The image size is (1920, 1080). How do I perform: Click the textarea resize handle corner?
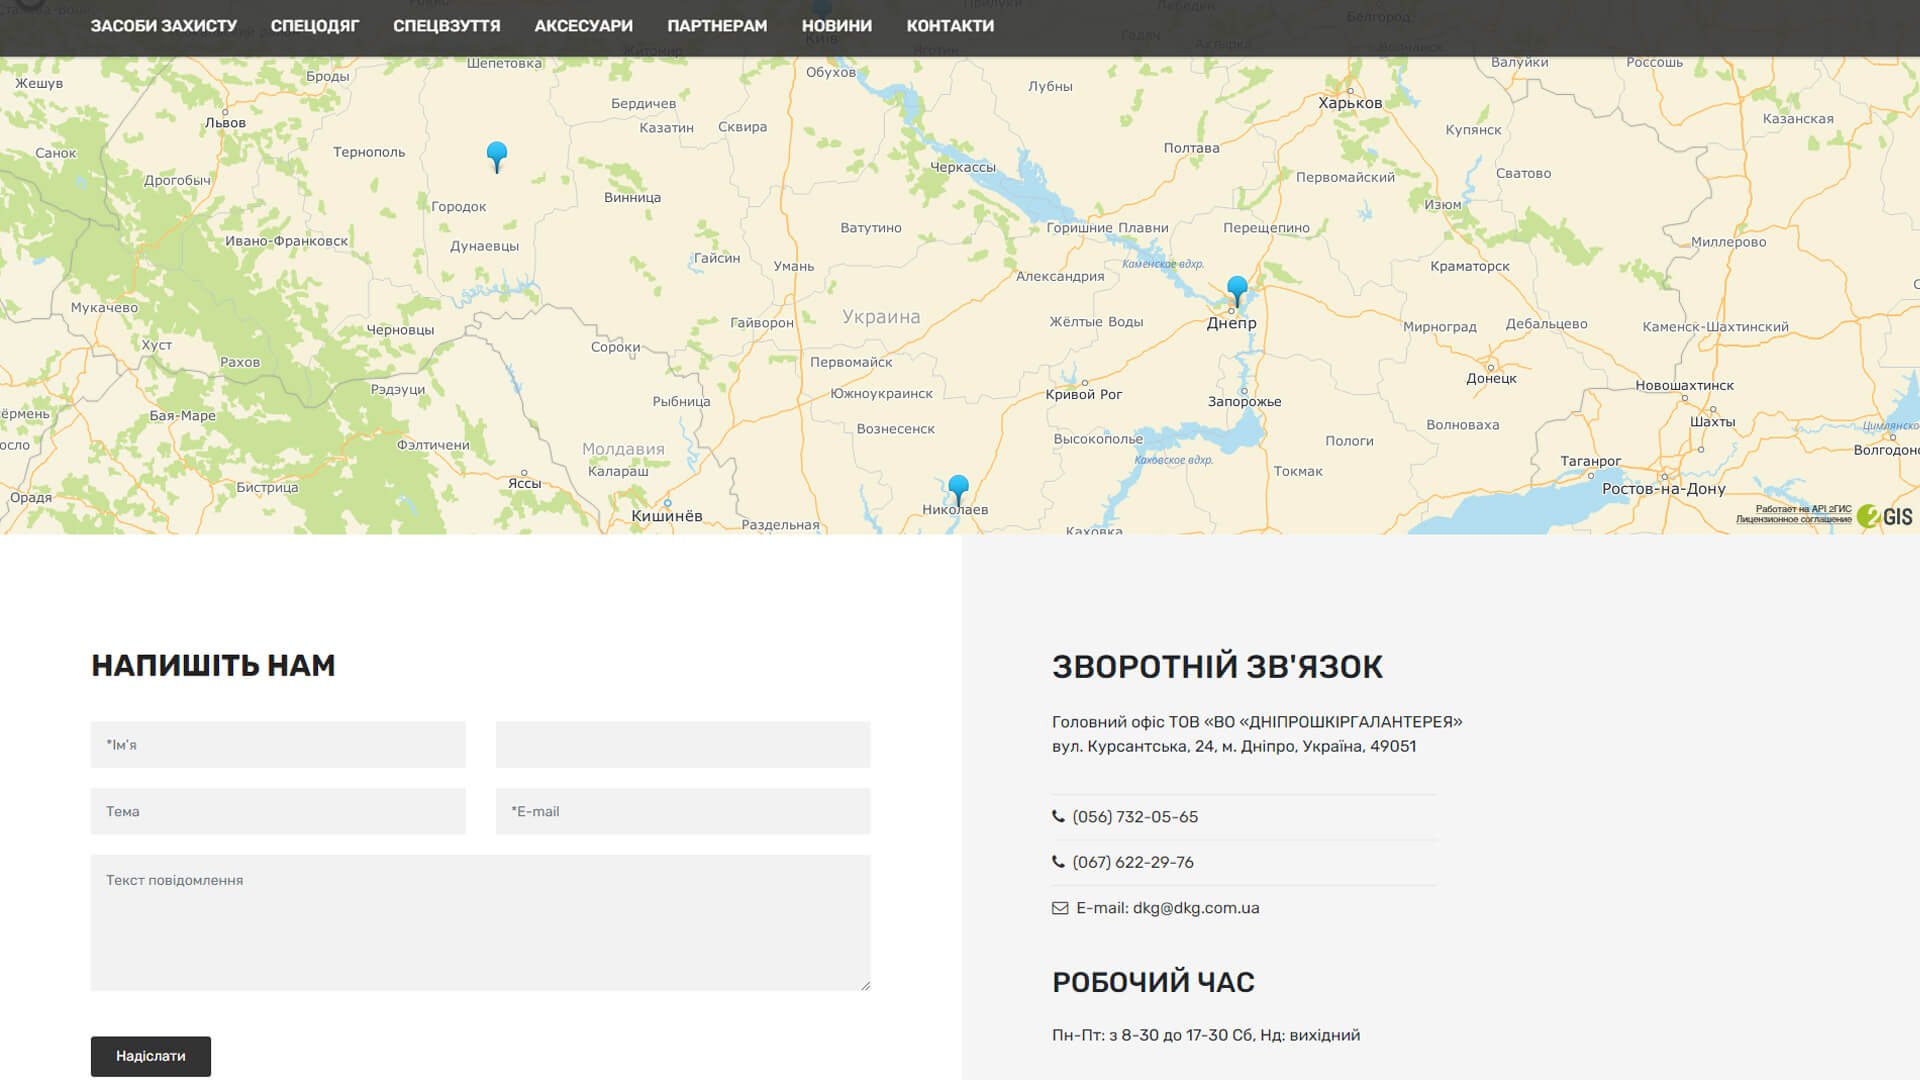(x=865, y=985)
